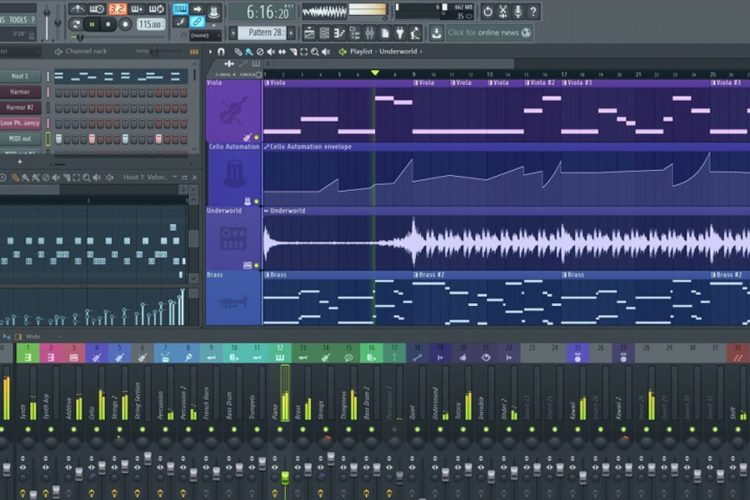Adjust the Piano mixer track fader
The image size is (750, 500).
pos(284,478)
